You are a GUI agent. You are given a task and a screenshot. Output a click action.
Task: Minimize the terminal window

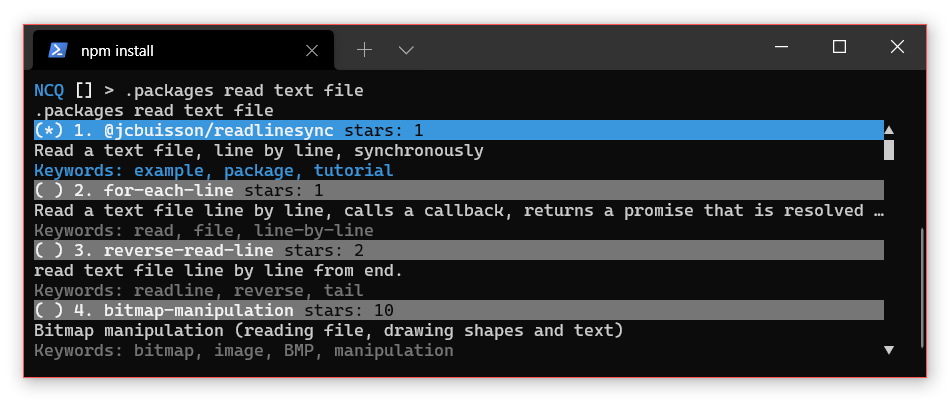[x=782, y=47]
